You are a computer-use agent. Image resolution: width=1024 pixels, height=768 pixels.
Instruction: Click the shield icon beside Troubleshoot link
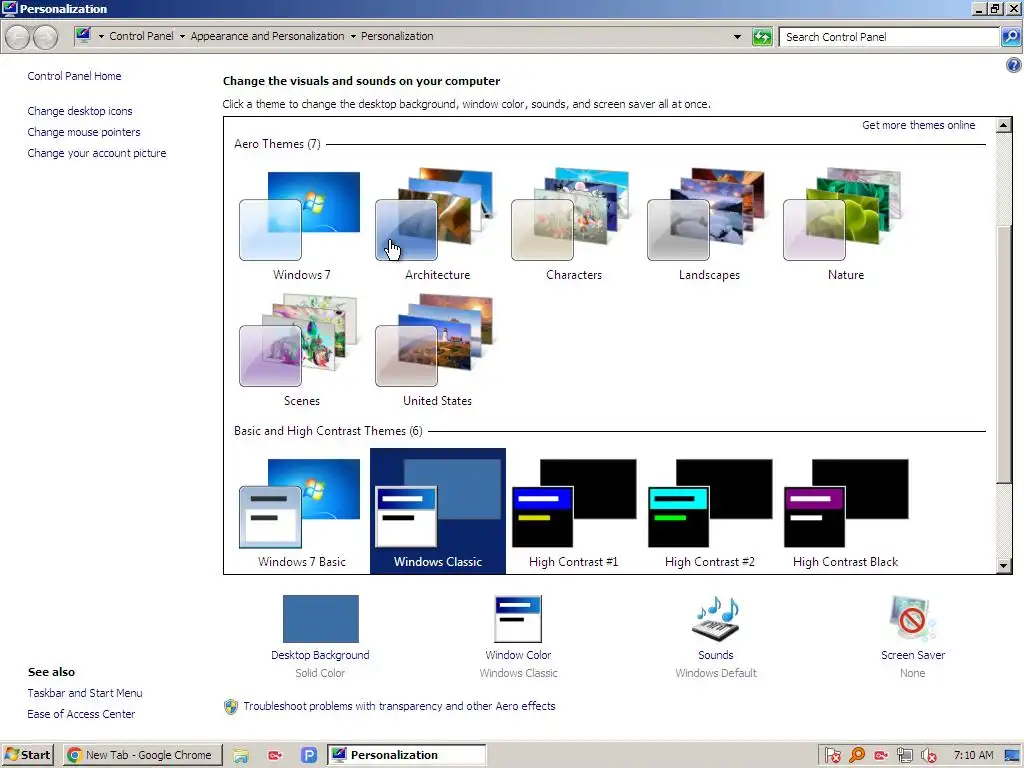[x=231, y=707]
